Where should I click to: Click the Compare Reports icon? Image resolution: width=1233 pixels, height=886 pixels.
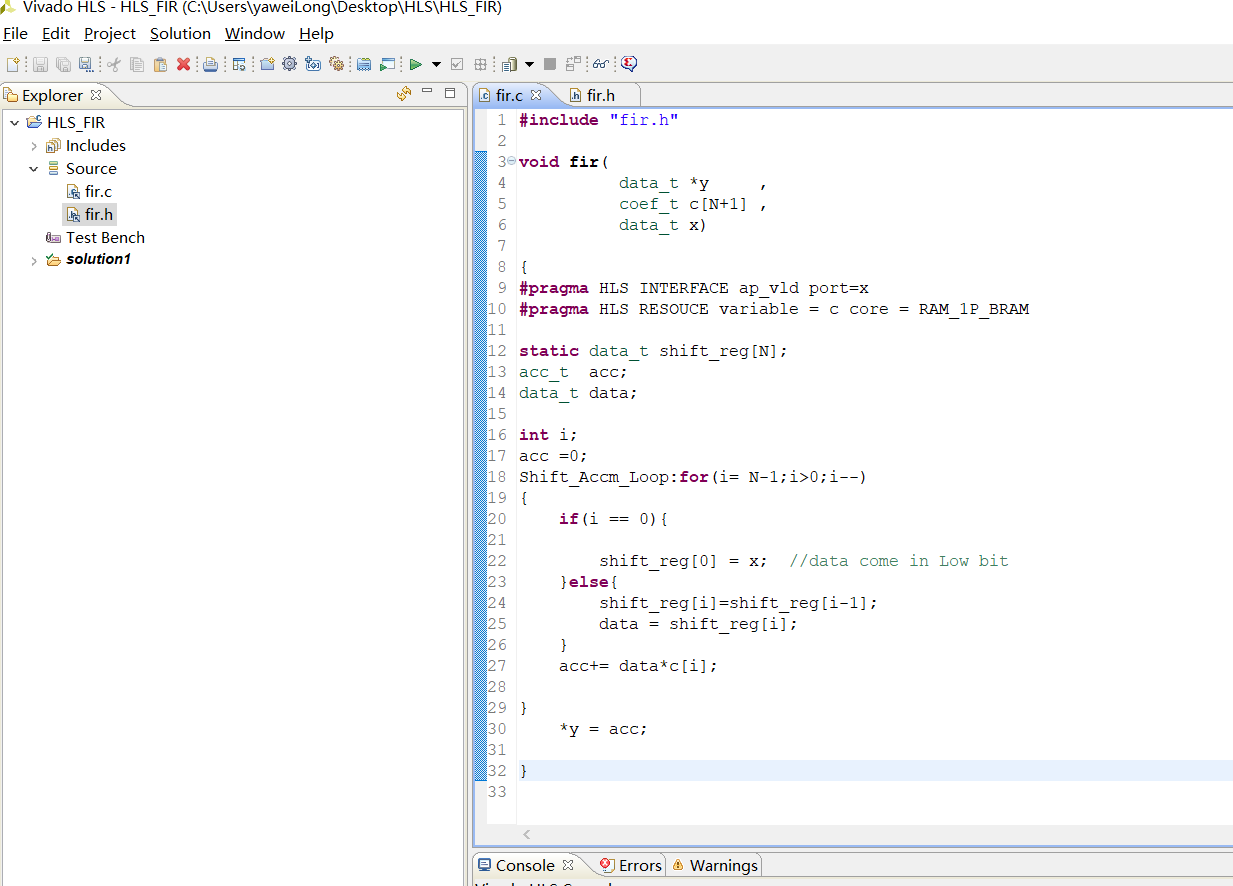pyautogui.click(x=573, y=64)
